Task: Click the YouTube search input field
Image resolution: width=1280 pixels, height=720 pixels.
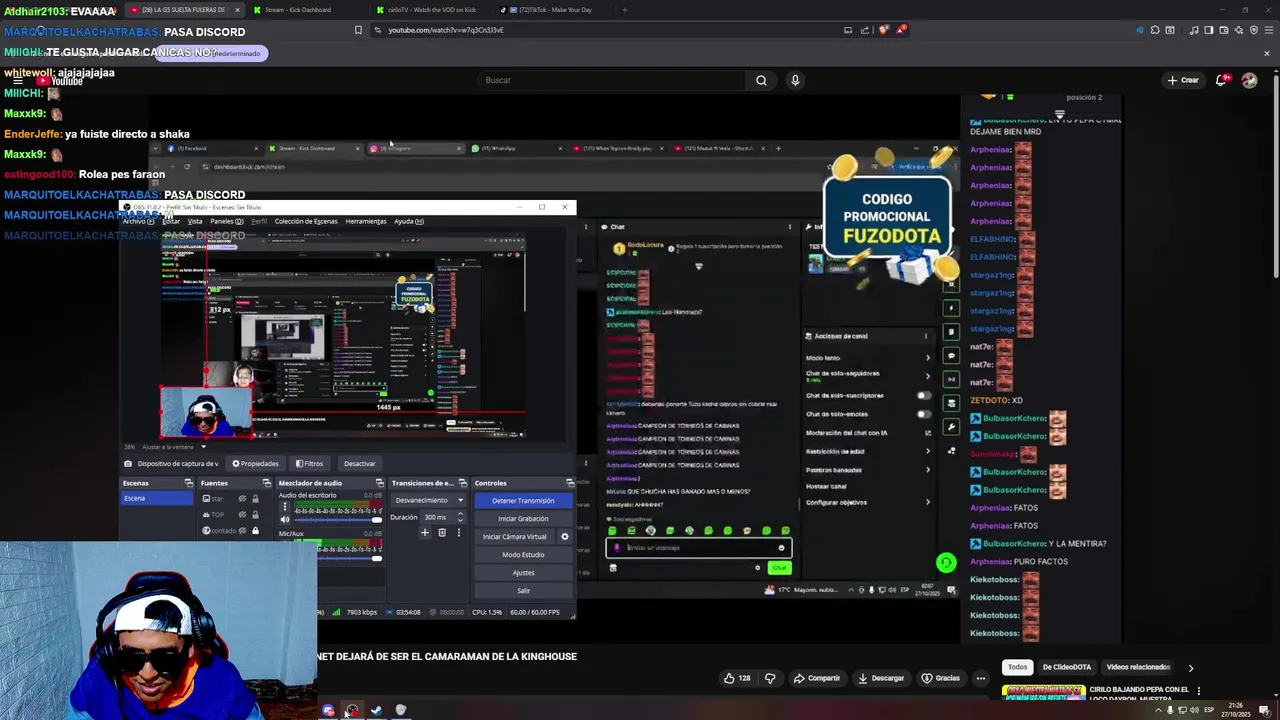Action: 612,80
